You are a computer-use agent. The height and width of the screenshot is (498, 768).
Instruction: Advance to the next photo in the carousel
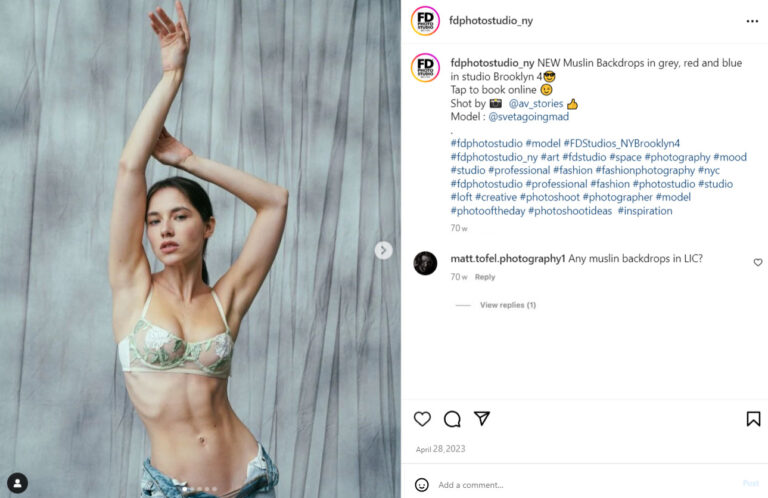click(384, 250)
